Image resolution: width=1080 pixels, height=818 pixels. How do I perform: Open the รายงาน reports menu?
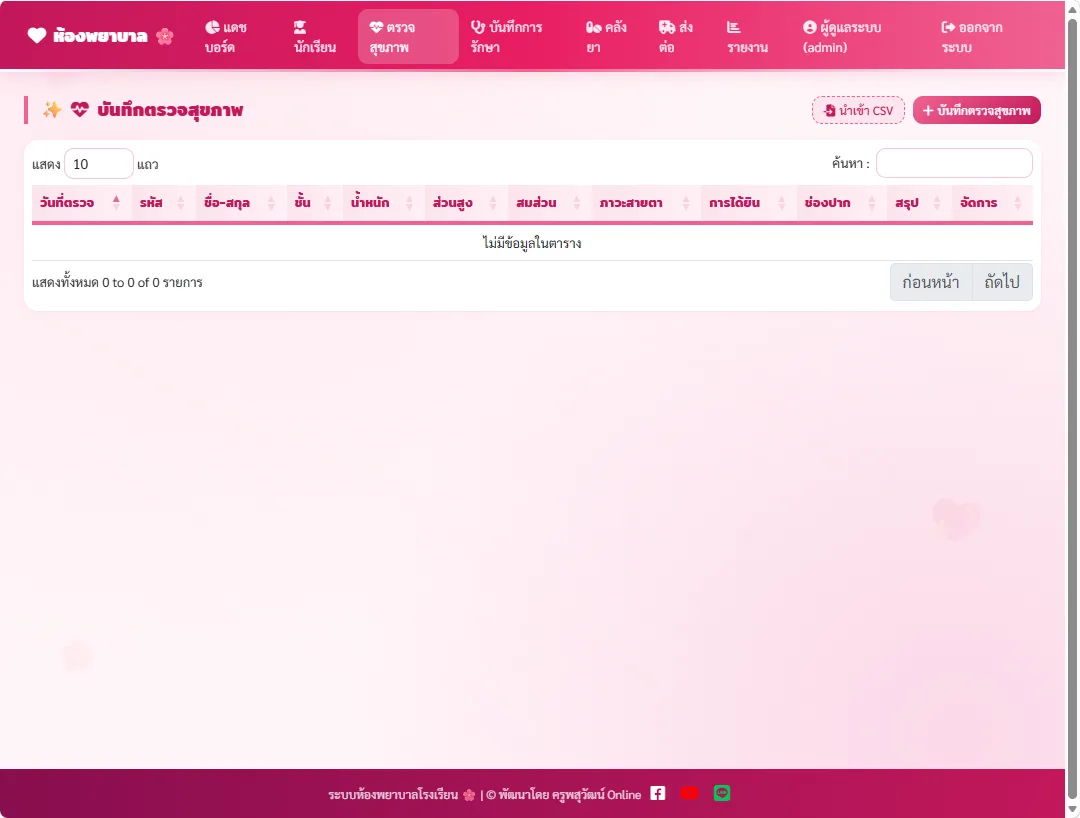(x=747, y=37)
